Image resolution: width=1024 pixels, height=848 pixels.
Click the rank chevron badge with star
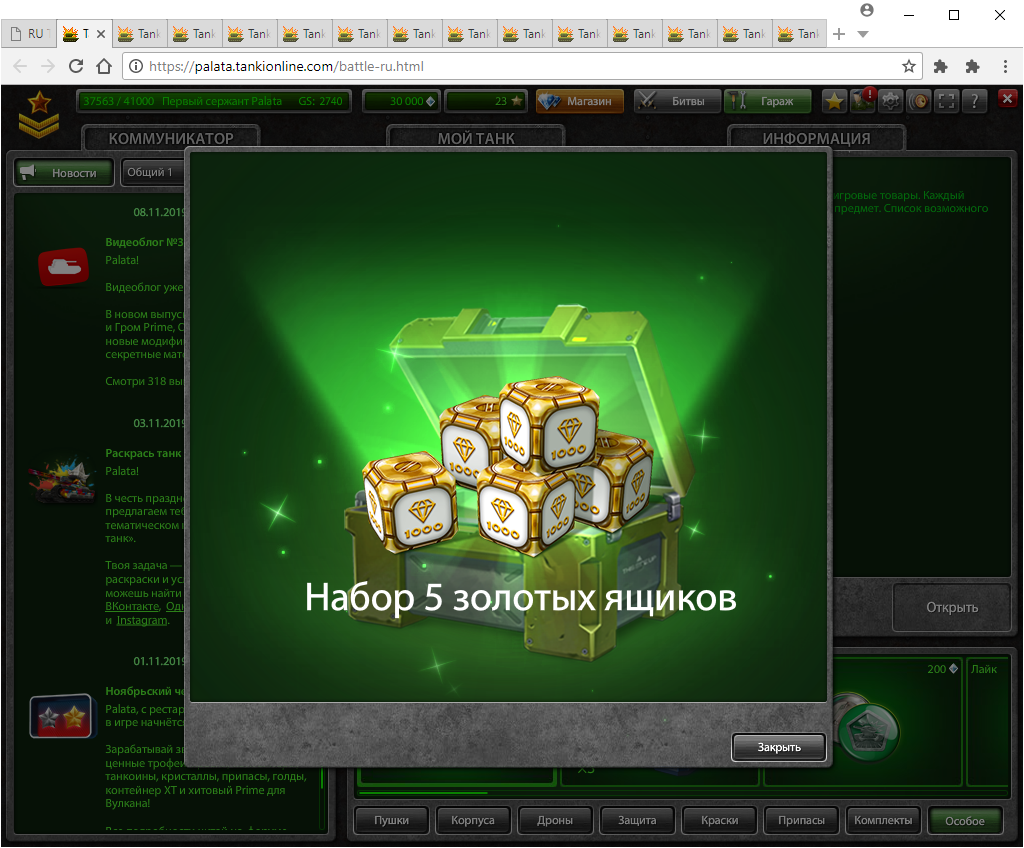[x=39, y=114]
